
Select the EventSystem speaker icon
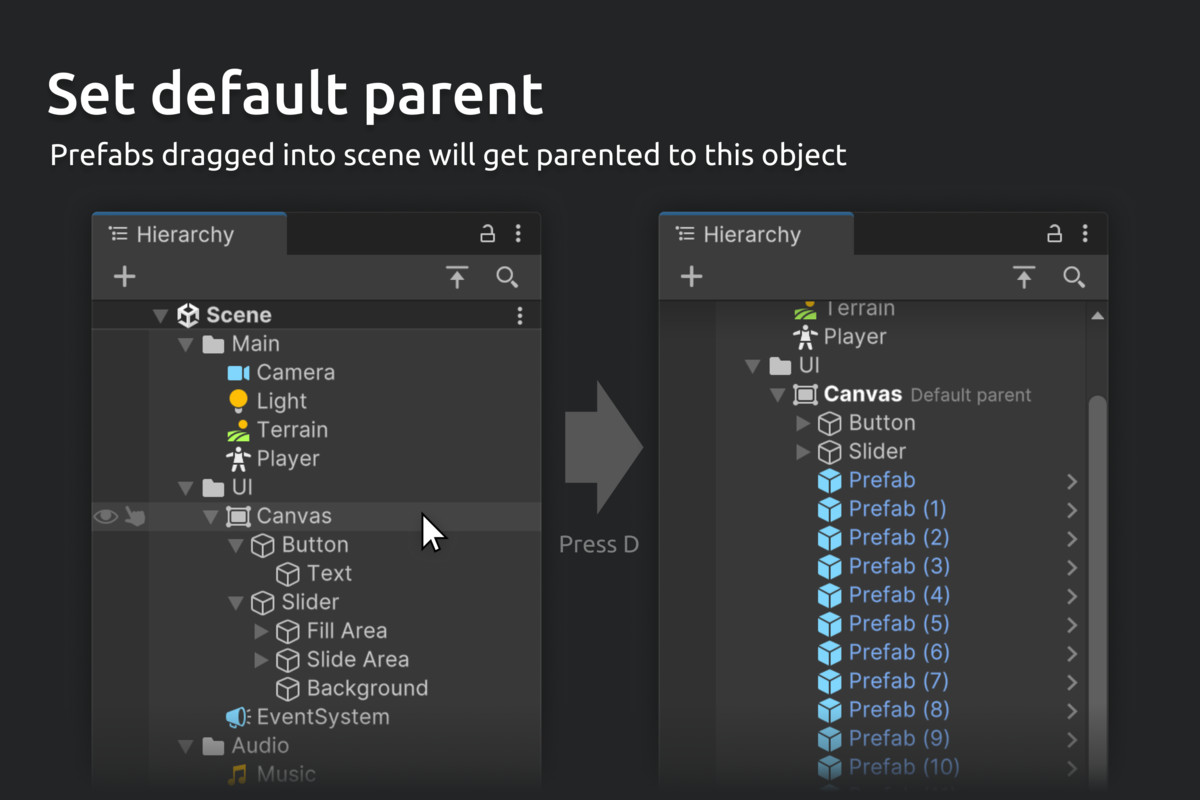tap(237, 717)
